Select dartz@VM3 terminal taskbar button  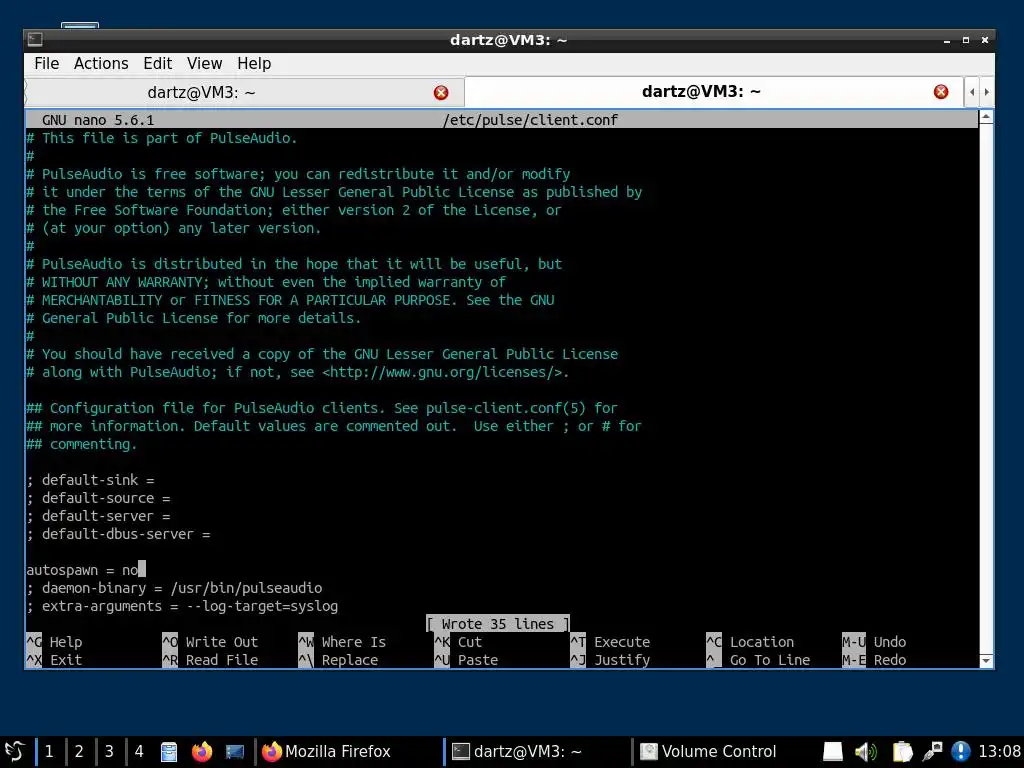pyautogui.click(x=536, y=752)
